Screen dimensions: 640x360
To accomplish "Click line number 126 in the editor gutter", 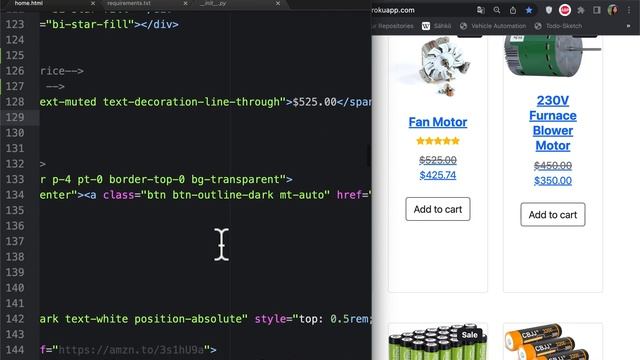I will 15,71.
